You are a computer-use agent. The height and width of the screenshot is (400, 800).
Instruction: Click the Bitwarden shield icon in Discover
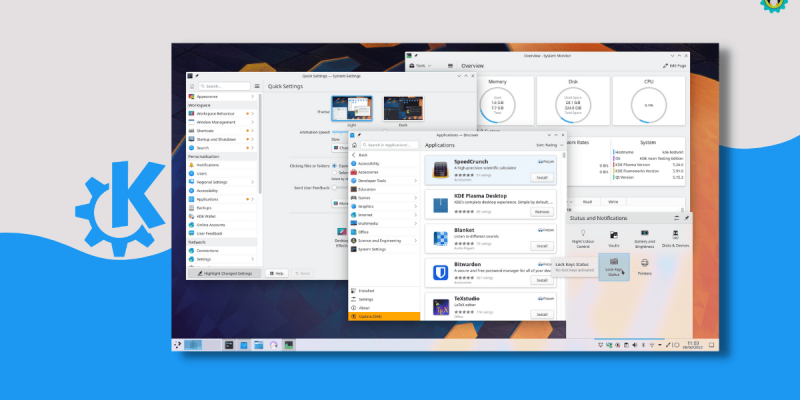[x=440, y=272]
